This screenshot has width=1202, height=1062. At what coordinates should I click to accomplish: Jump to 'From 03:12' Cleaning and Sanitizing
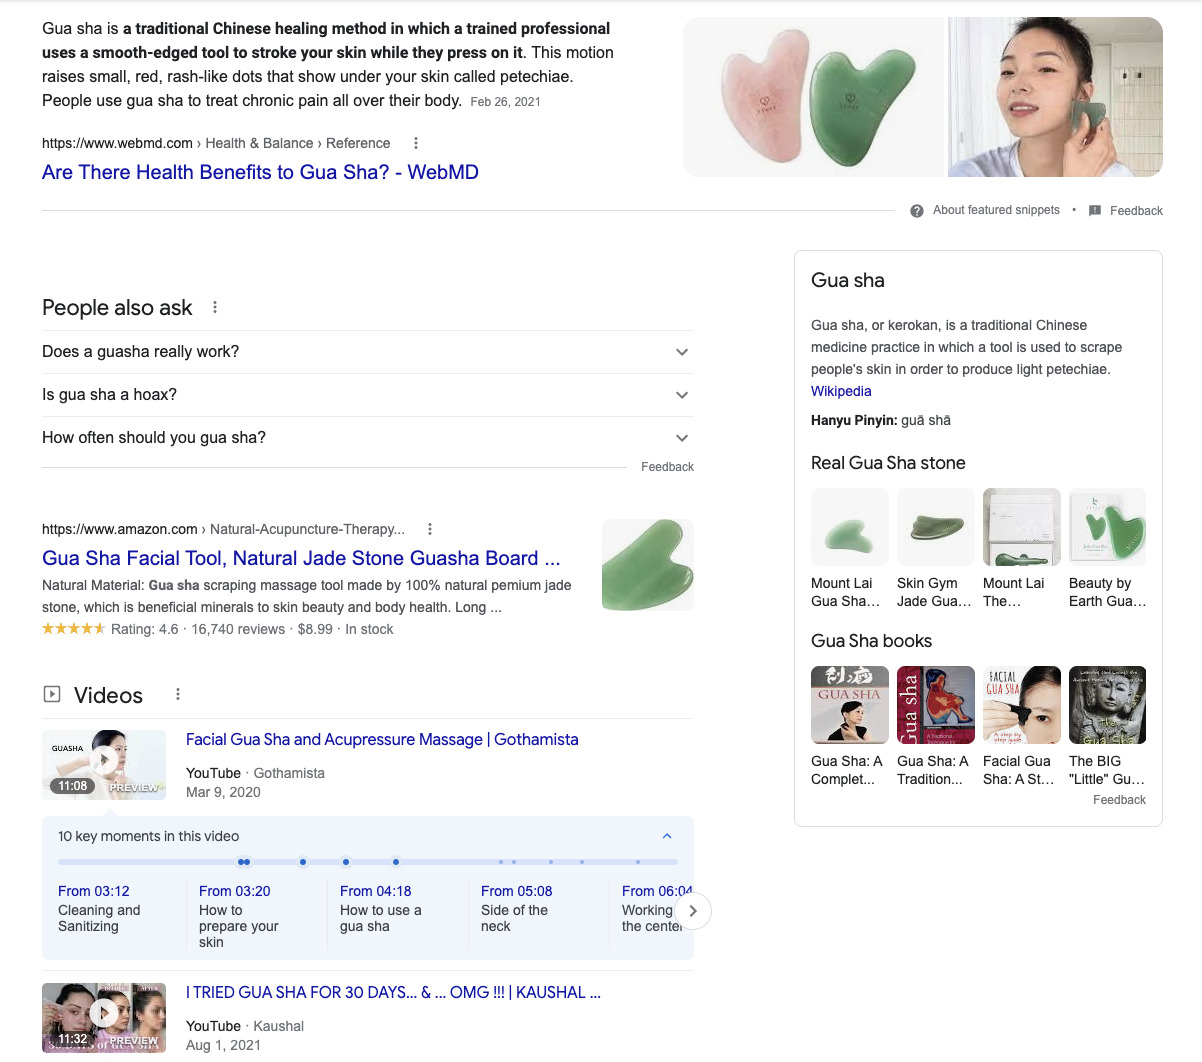(x=99, y=908)
